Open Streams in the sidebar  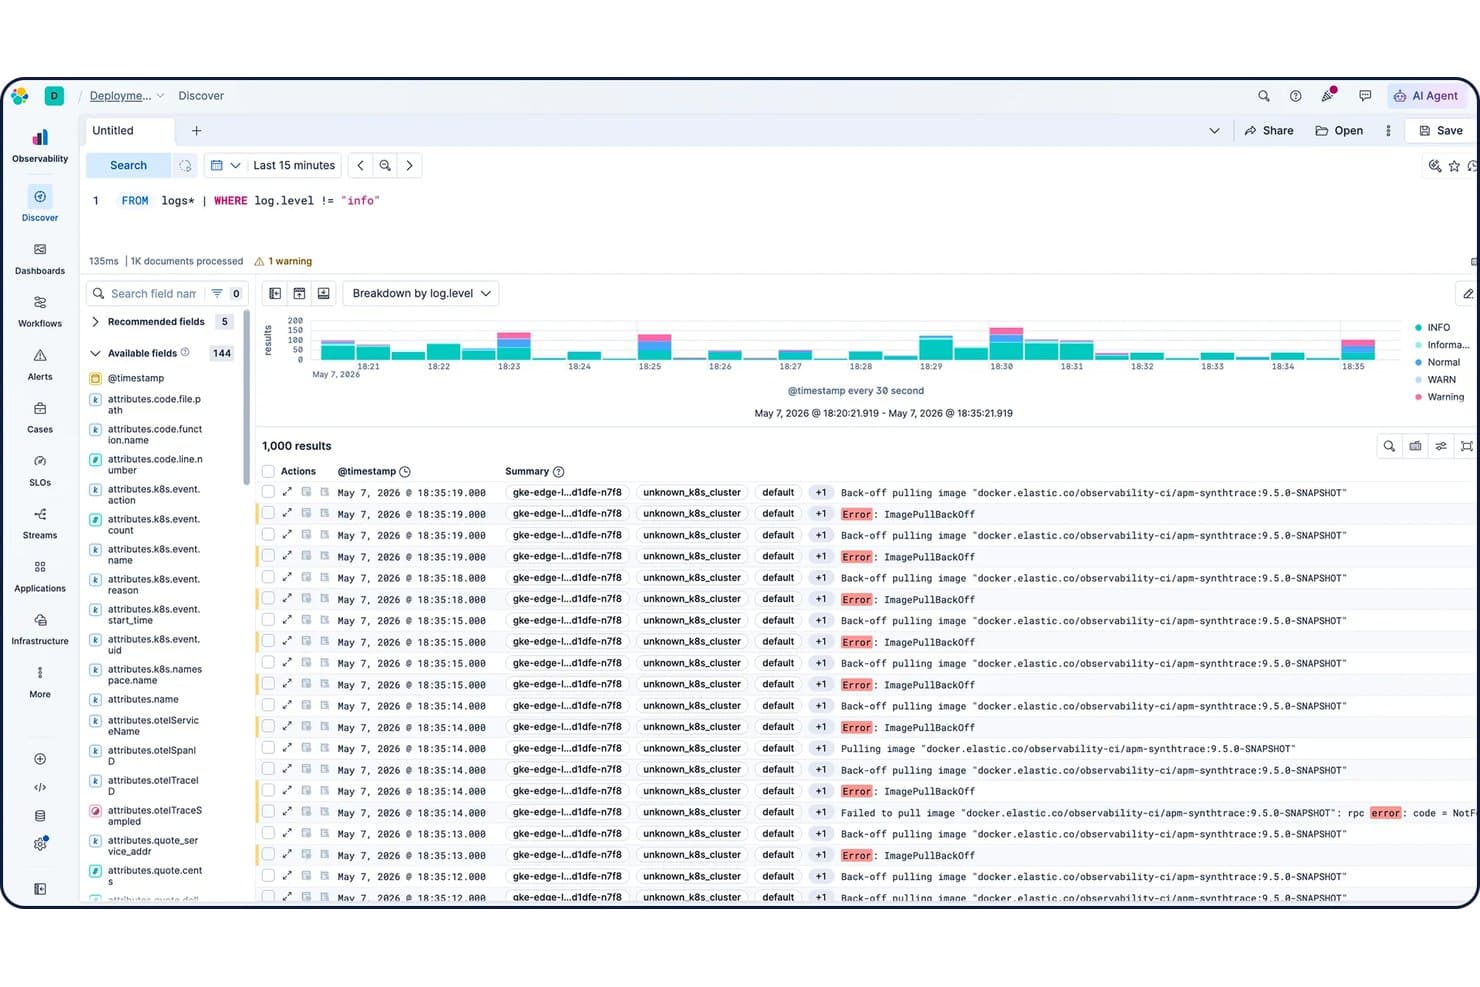(x=40, y=524)
